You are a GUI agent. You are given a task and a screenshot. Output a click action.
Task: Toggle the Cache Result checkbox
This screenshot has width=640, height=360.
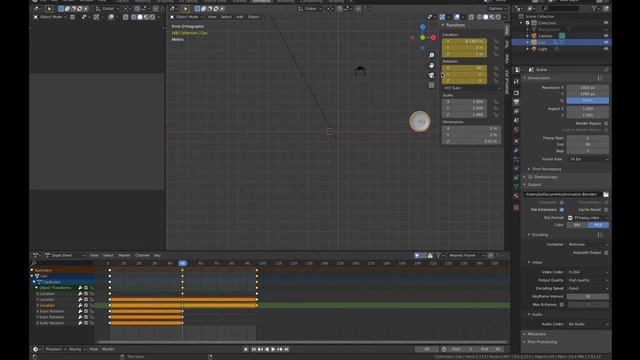click(606, 210)
